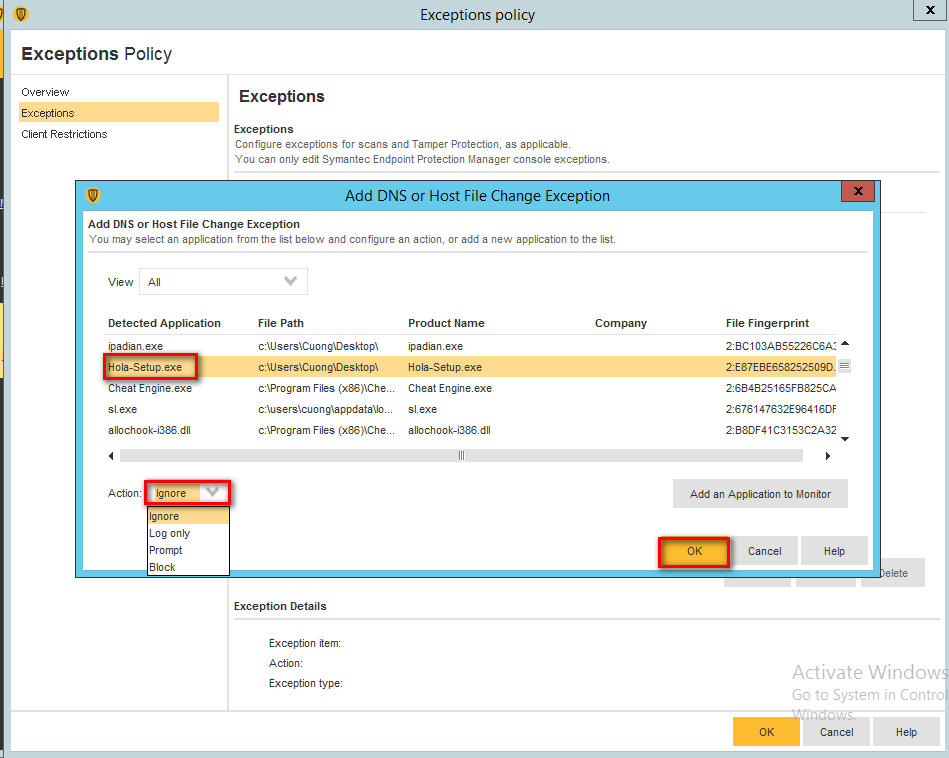
Task: Click the list's scroll up arrow
Action: [845, 343]
